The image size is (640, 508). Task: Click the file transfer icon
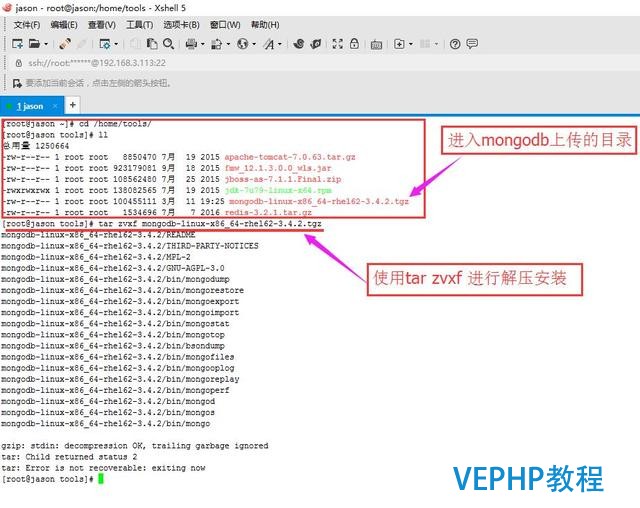click(x=216, y=44)
